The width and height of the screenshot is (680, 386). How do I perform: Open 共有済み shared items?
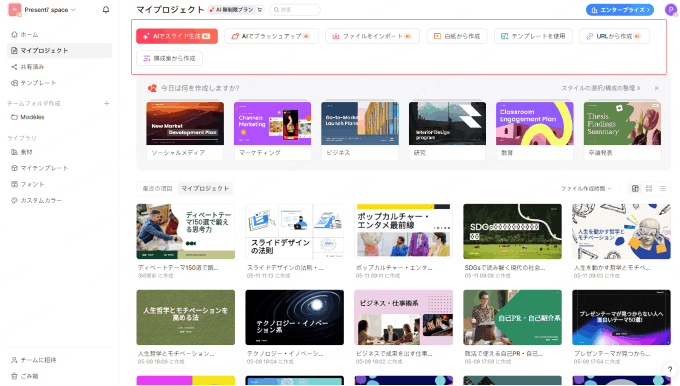(59, 67)
